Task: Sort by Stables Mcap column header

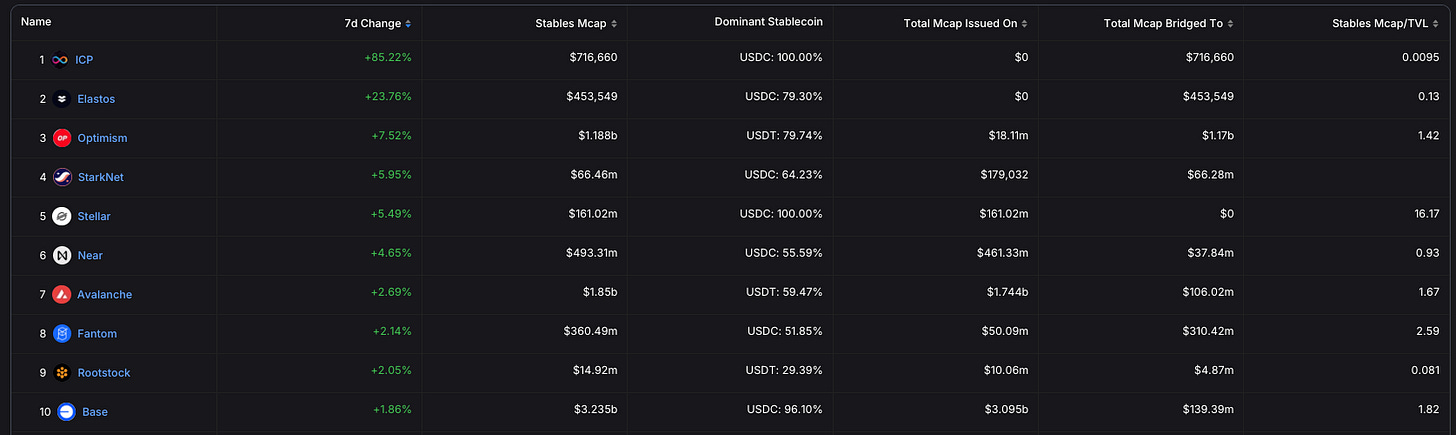Action: (576, 23)
